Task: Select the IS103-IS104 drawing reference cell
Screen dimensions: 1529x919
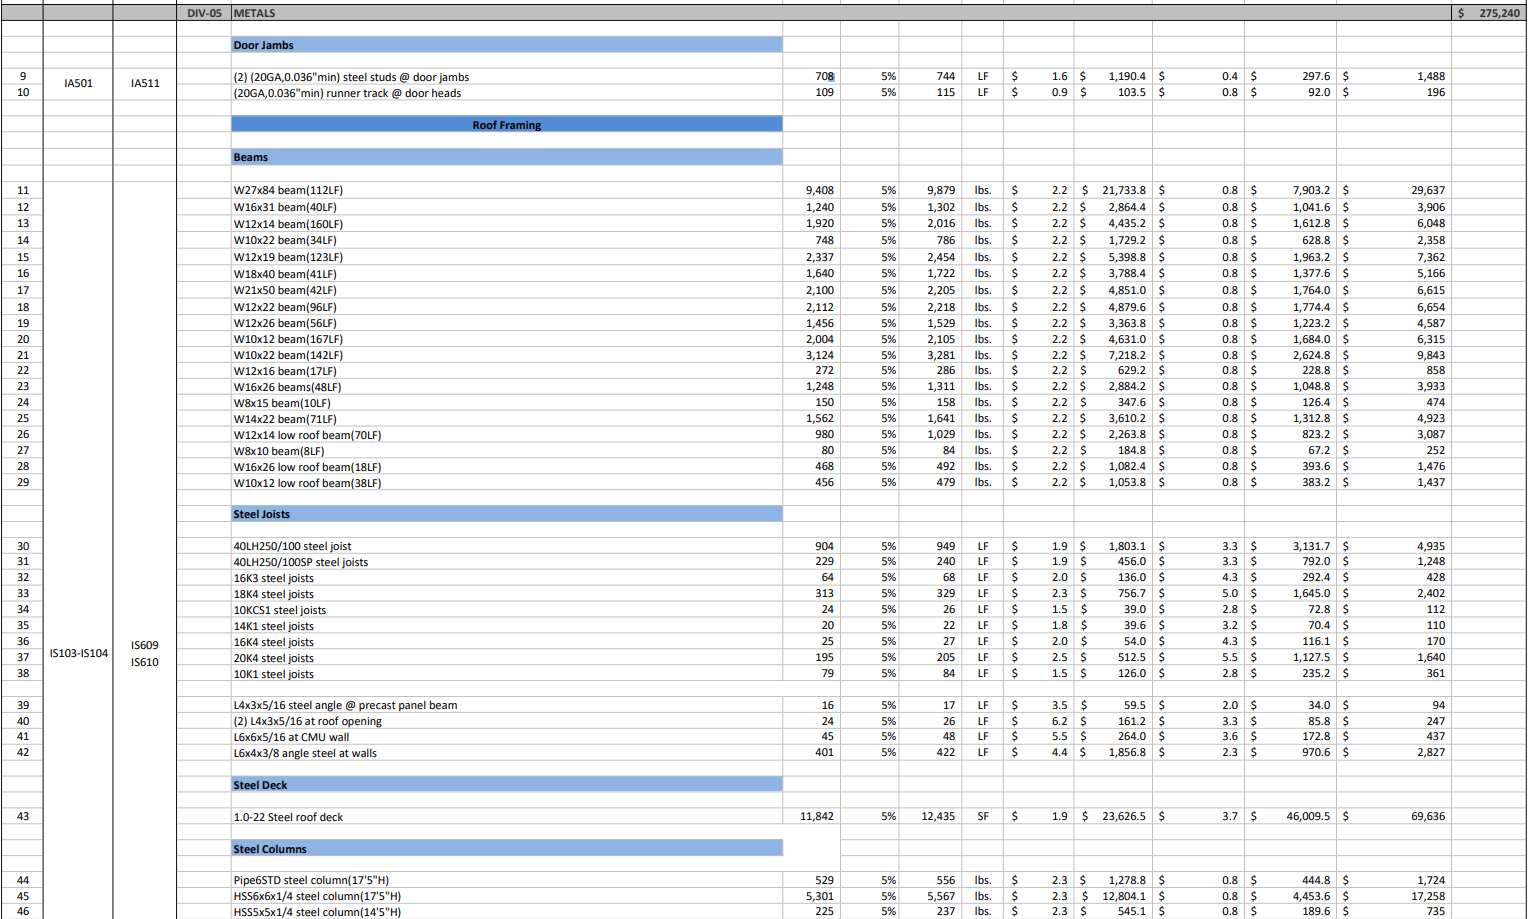Action: (78, 653)
